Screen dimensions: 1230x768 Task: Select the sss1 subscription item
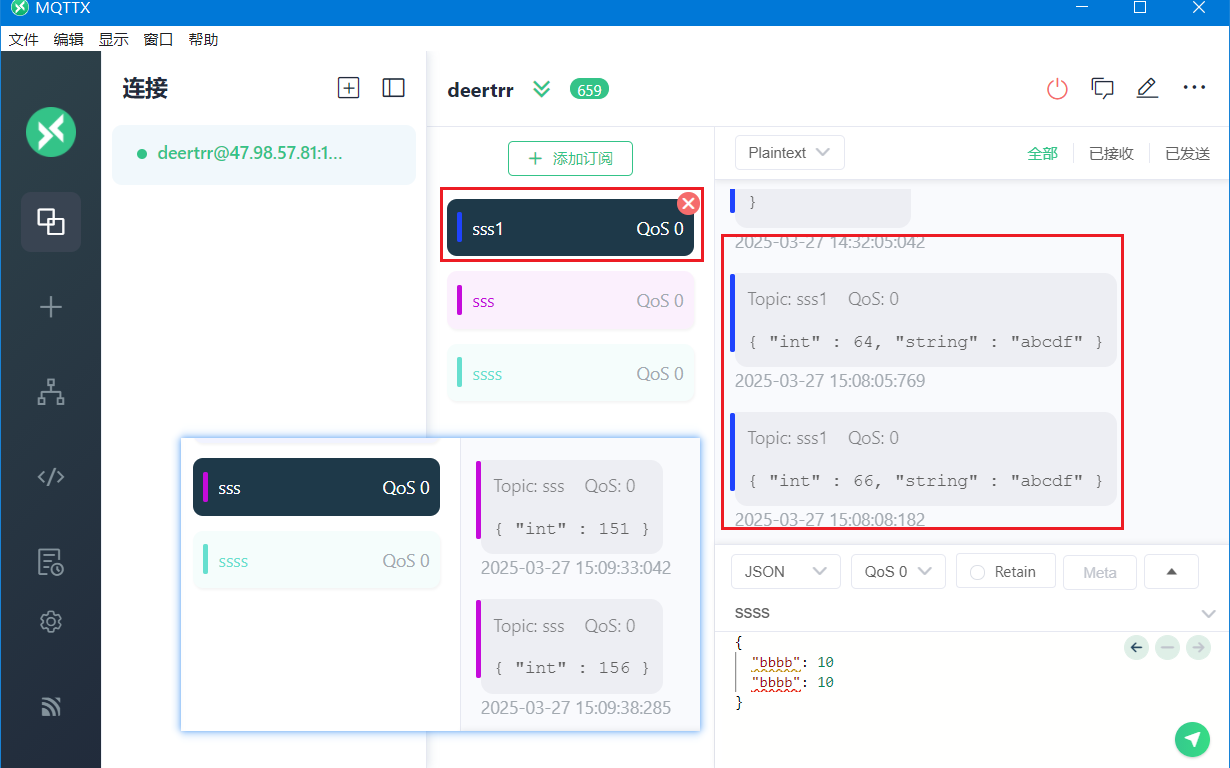[570, 228]
